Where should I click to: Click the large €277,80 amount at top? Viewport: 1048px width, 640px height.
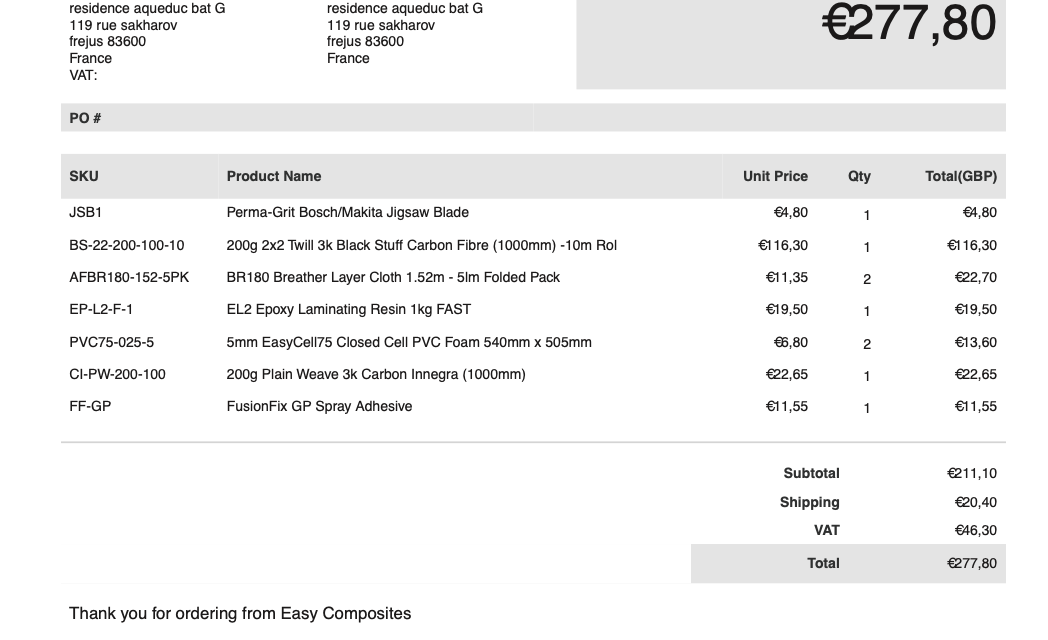(x=908, y=24)
